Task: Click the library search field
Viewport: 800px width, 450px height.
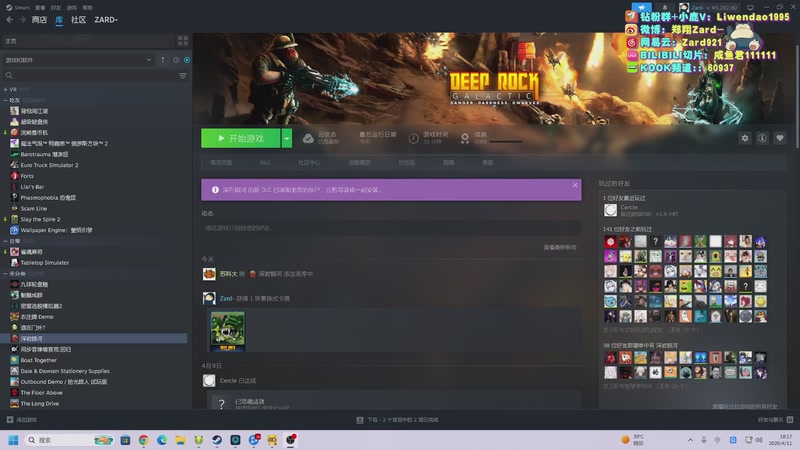Action: (90, 76)
